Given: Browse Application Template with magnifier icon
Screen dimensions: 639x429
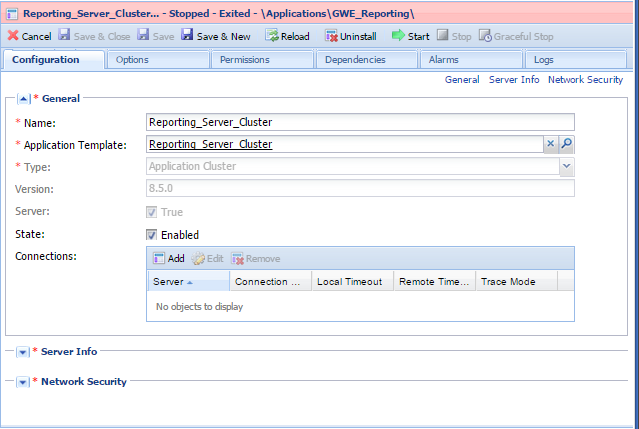Looking at the screenshot, I should click(566, 144).
